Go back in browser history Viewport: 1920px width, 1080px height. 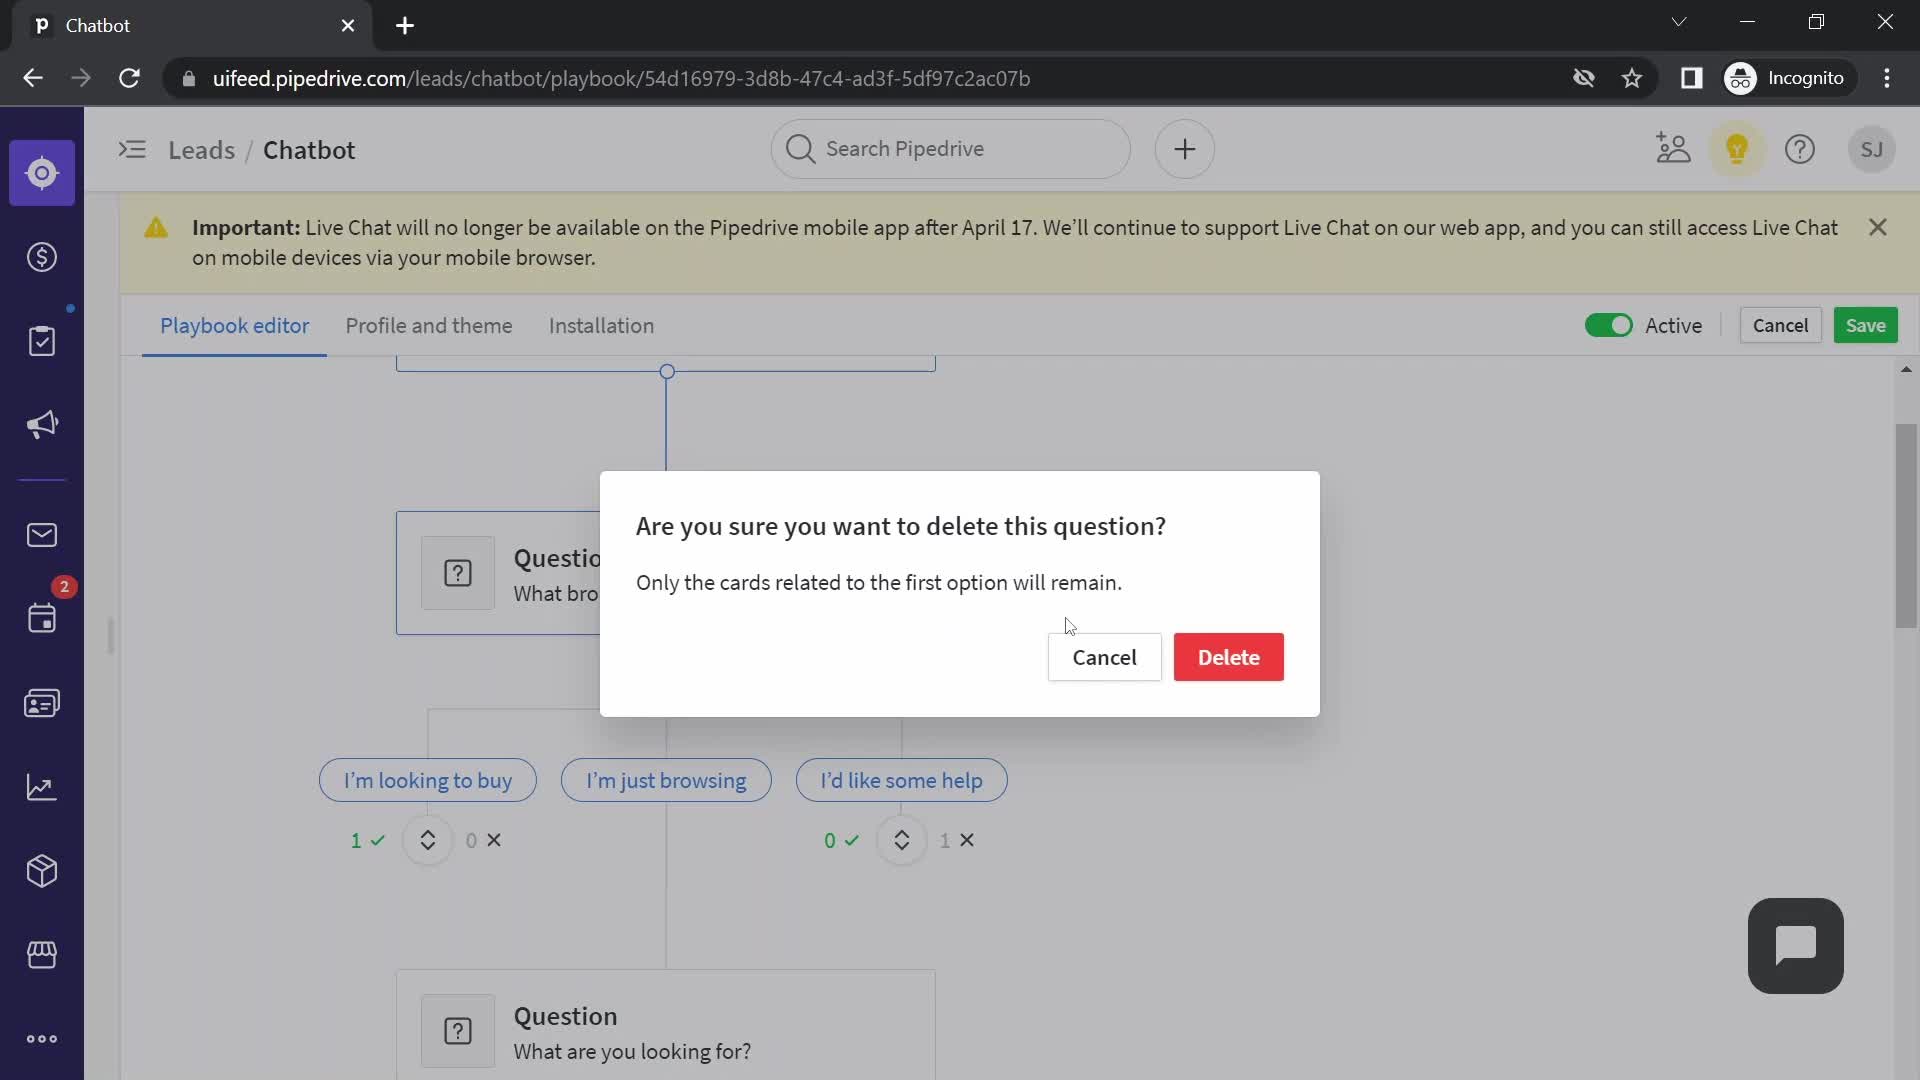tap(33, 78)
